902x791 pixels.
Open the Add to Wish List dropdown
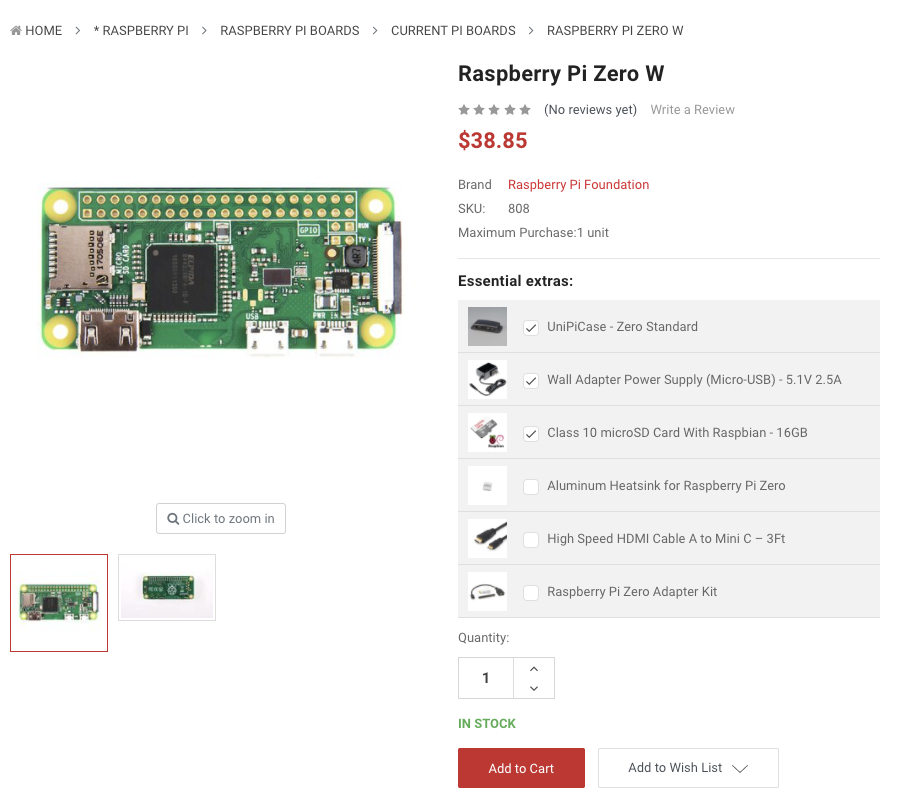(688, 768)
